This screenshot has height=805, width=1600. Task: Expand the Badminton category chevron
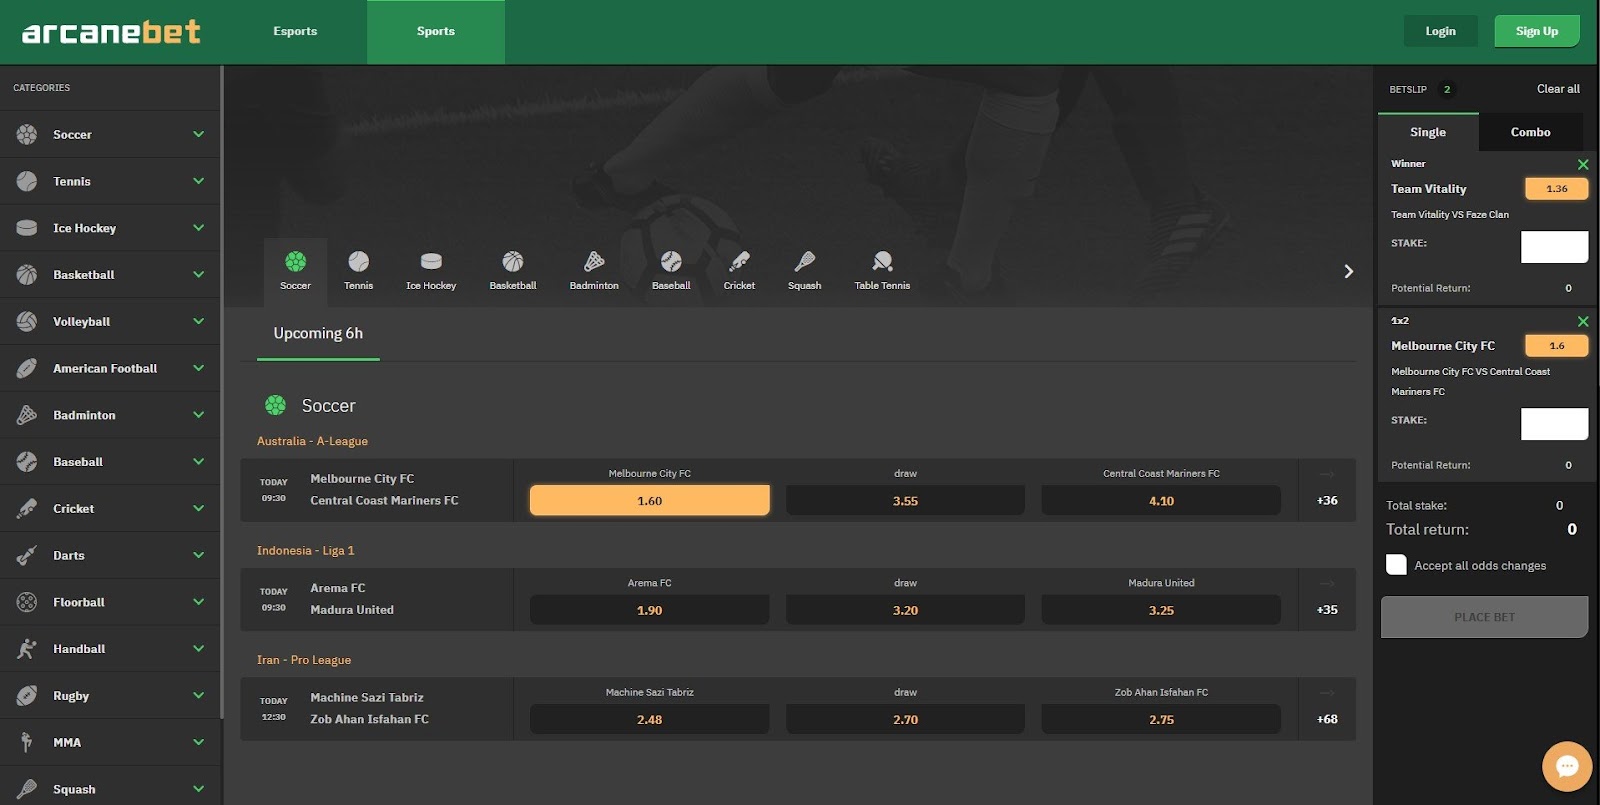point(198,415)
